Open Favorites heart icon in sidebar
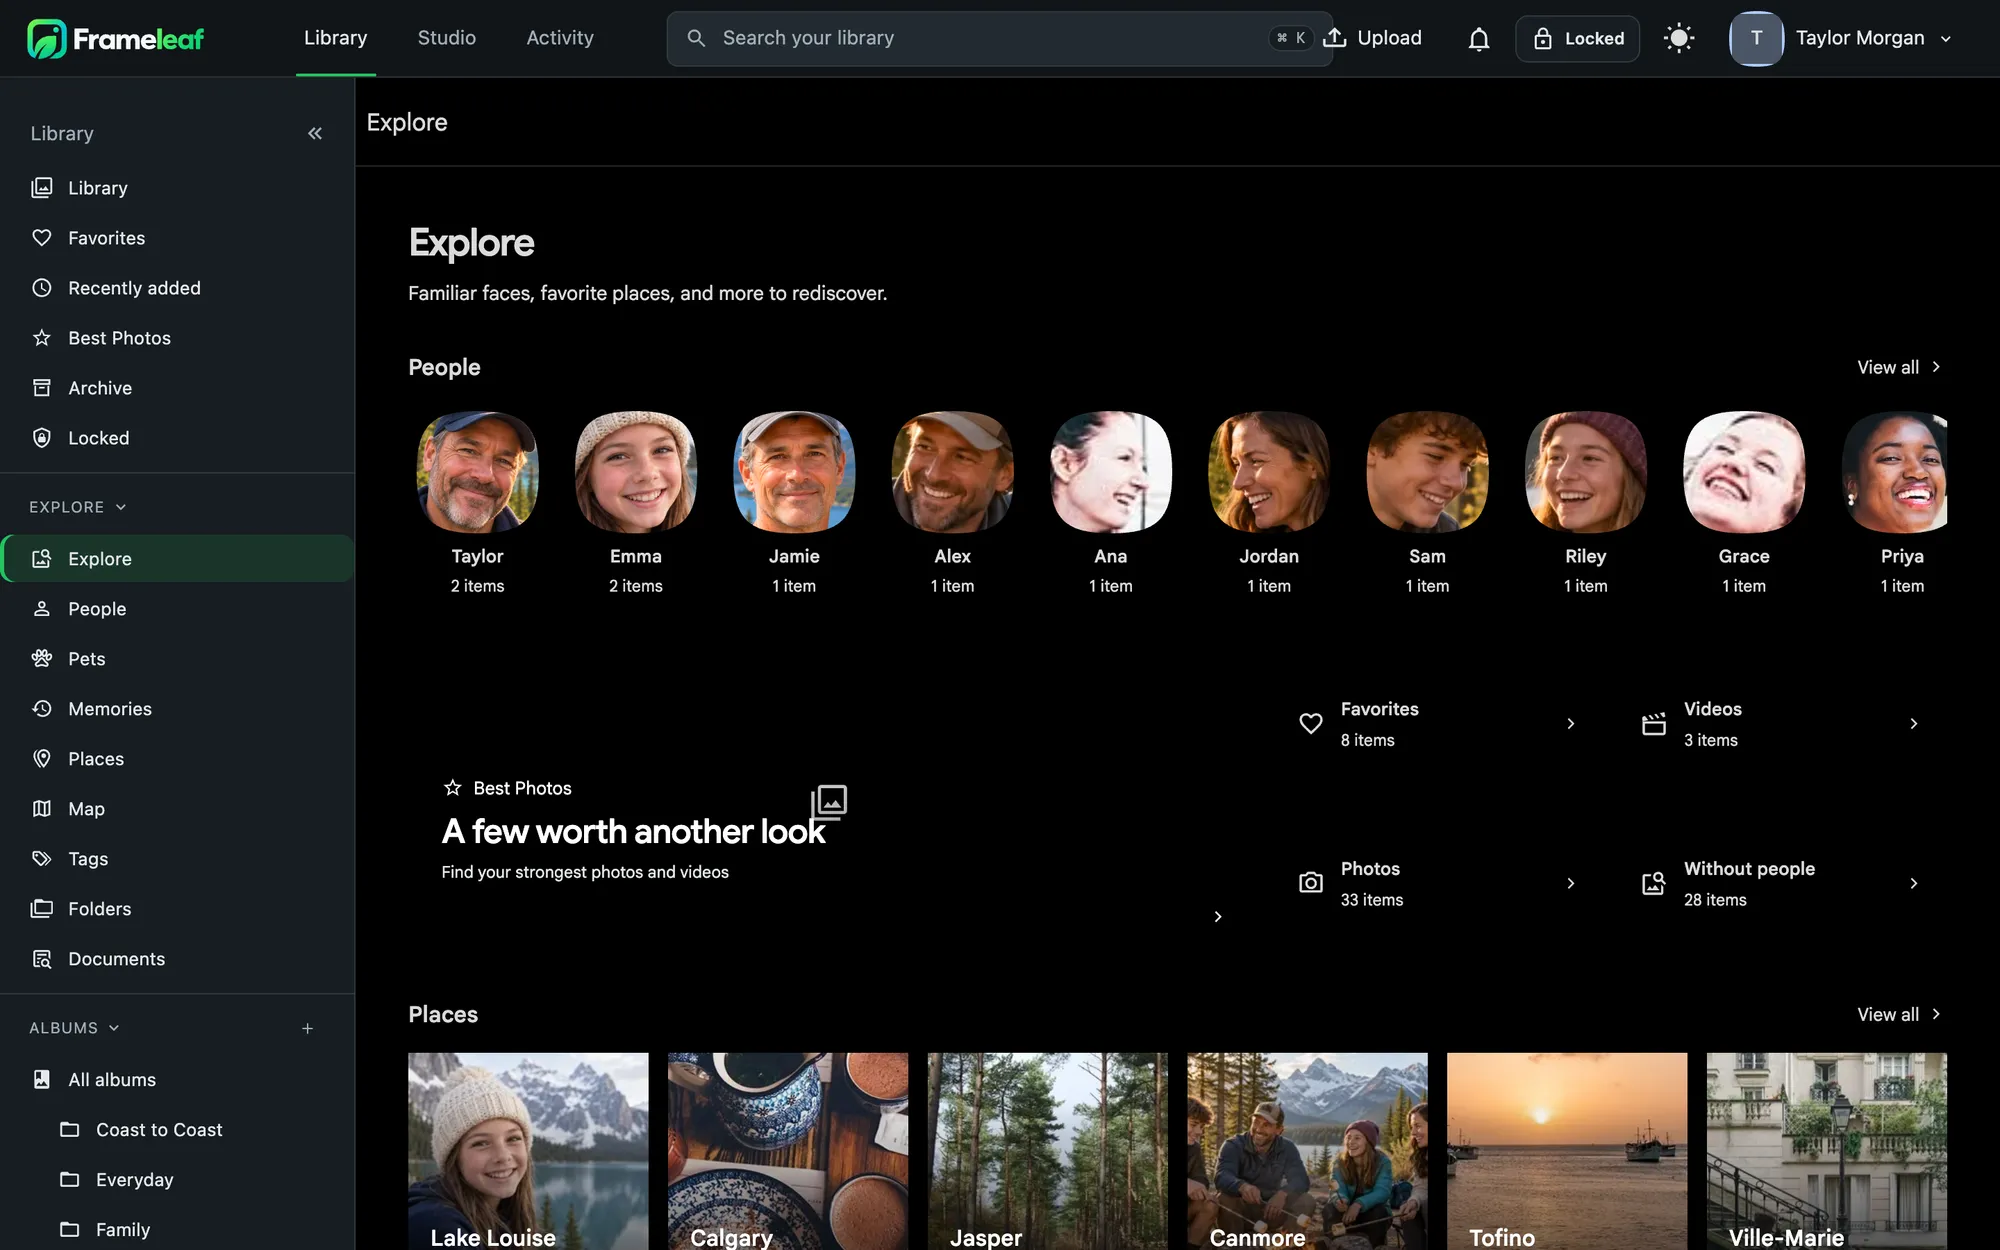 click(42, 238)
